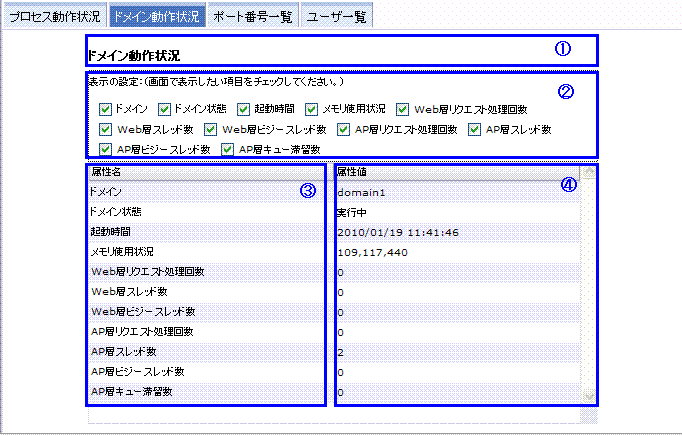This screenshot has height=436, width=682.
Task: Open the ポート番号一覧 tab
Action: pyautogui.click(x=252, y=17)
